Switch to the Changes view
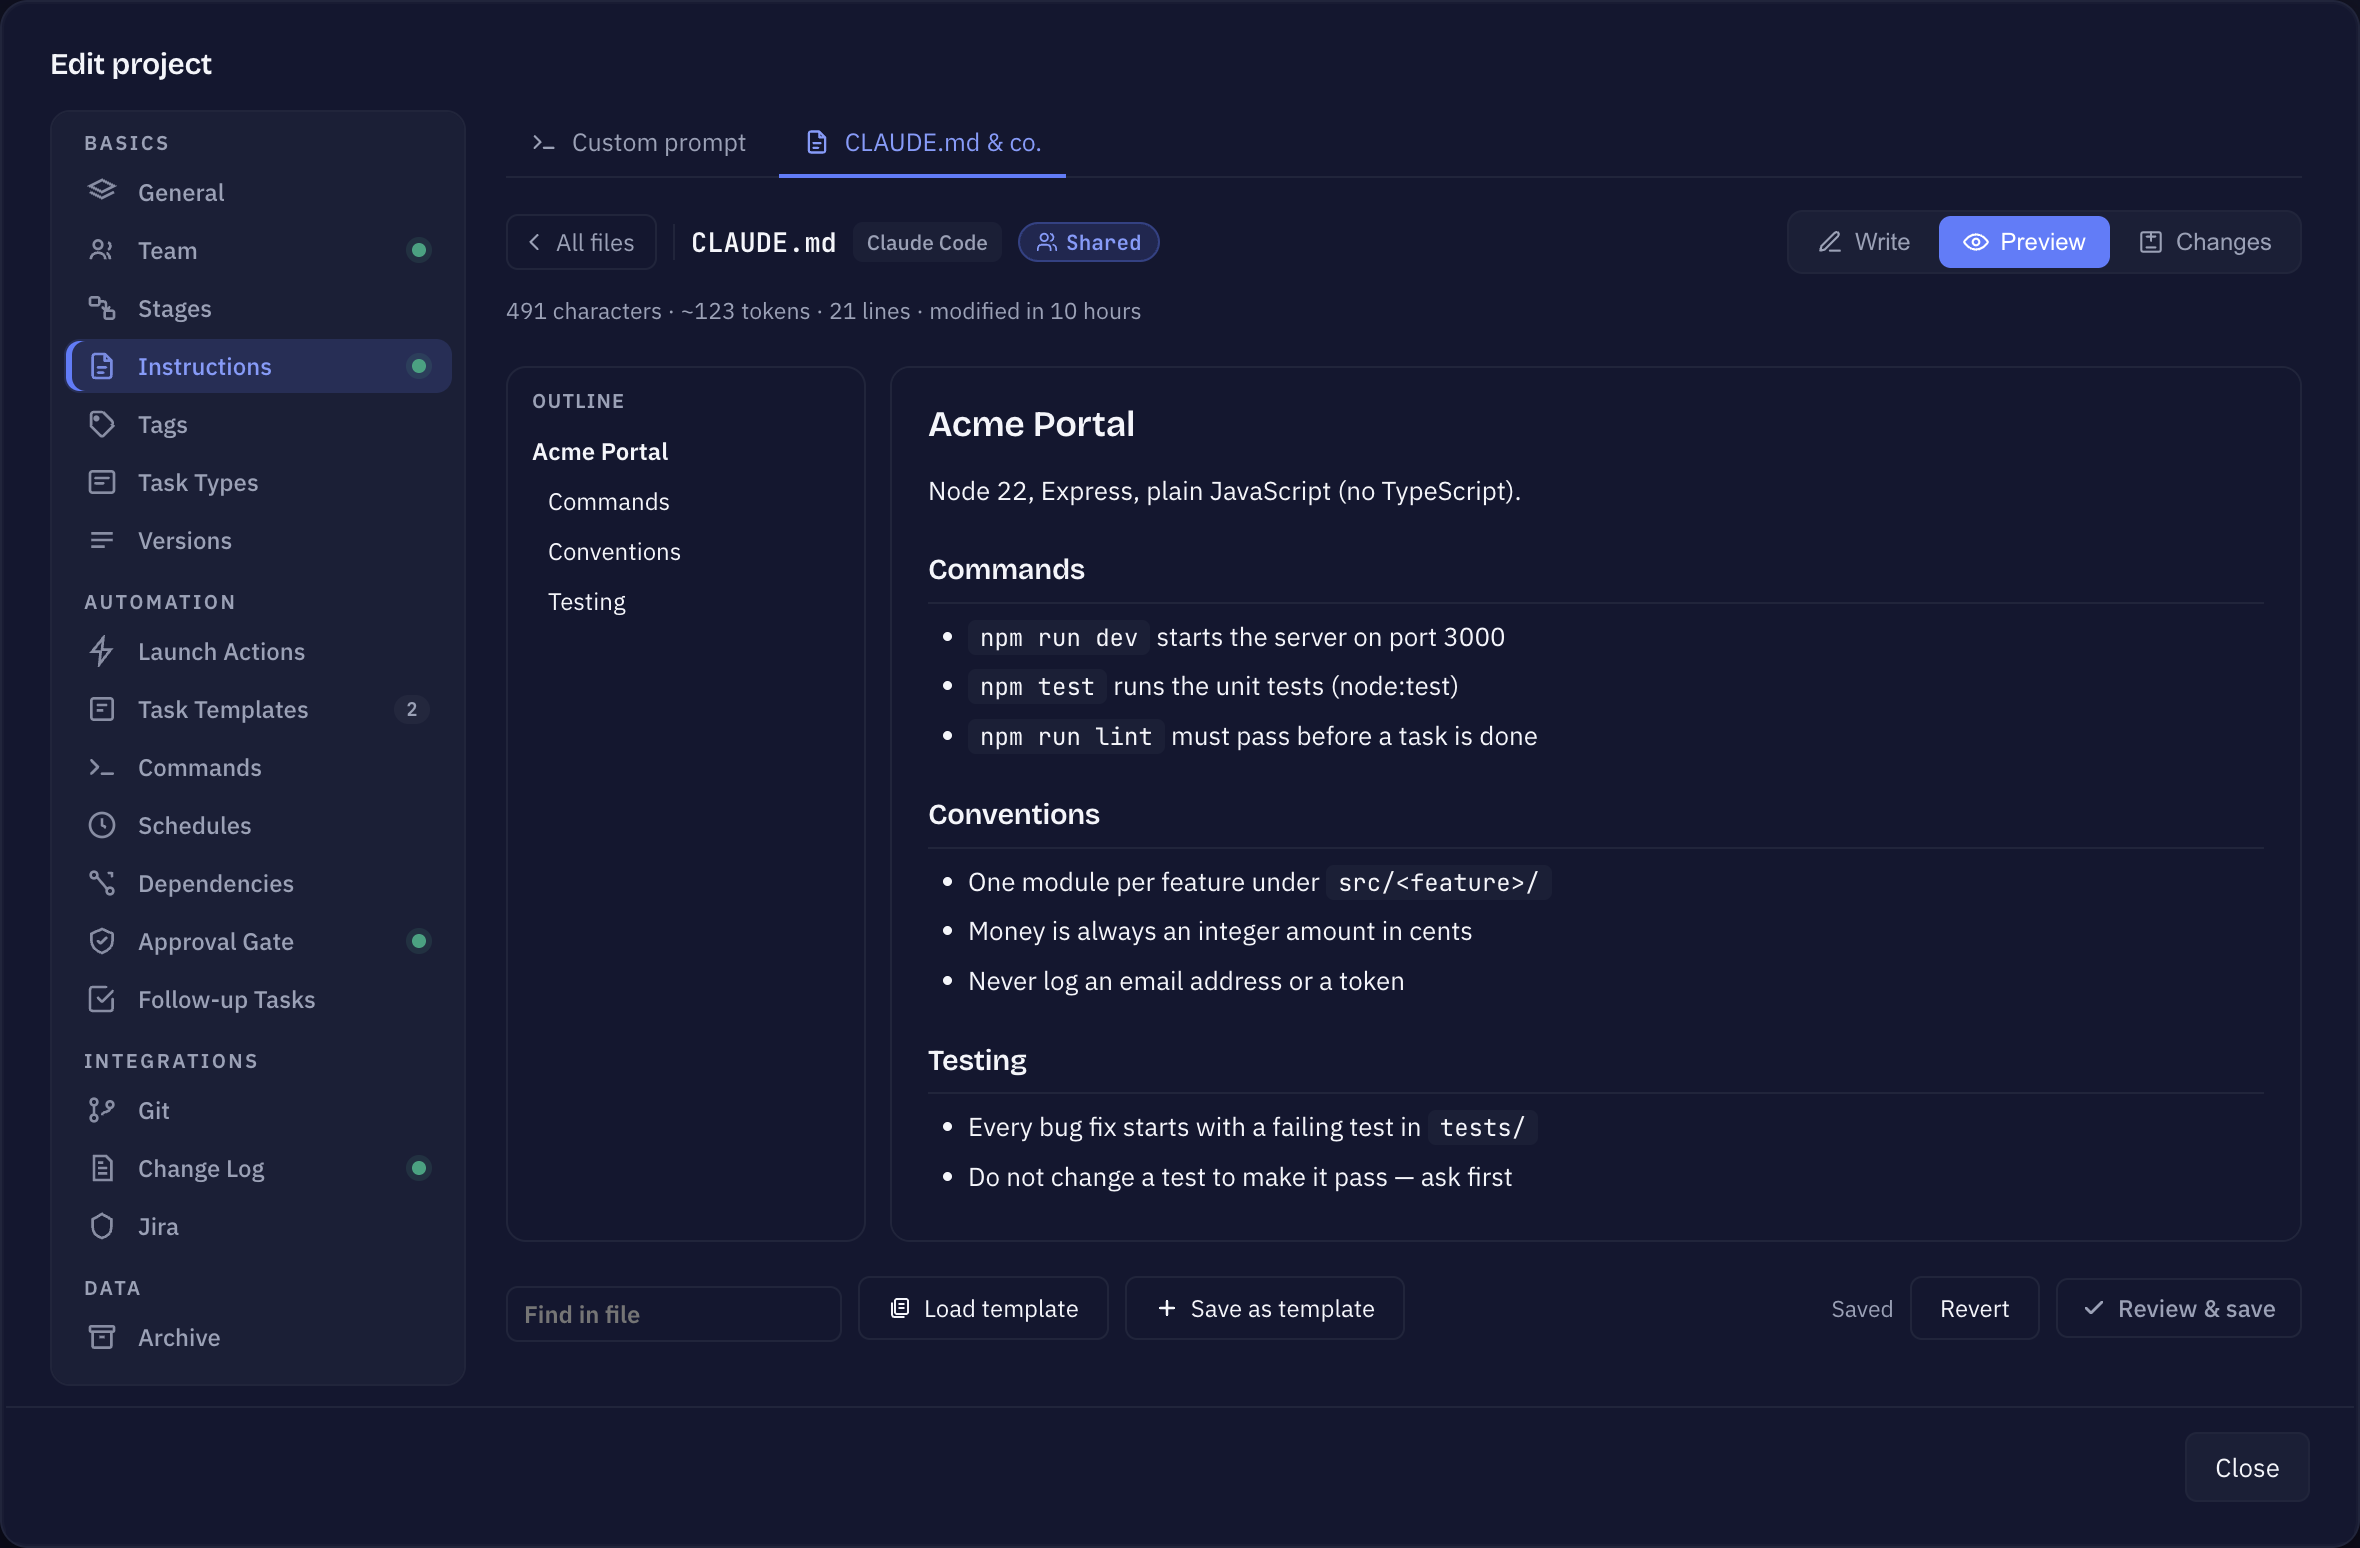 [x=2205, y=242]
